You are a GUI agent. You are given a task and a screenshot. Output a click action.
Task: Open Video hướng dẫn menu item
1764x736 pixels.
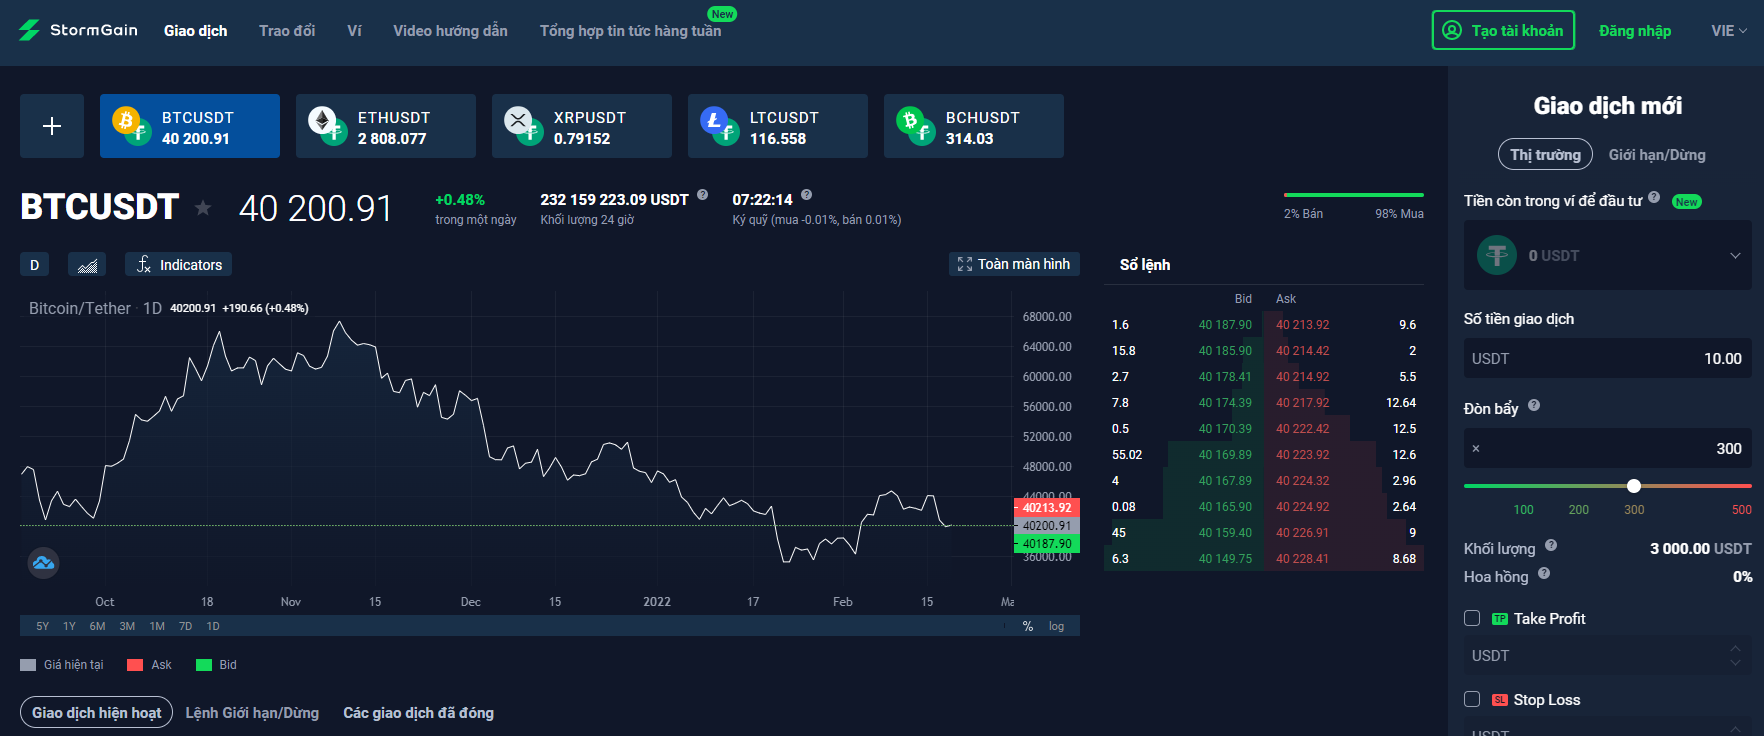click(x=450, y=31)
